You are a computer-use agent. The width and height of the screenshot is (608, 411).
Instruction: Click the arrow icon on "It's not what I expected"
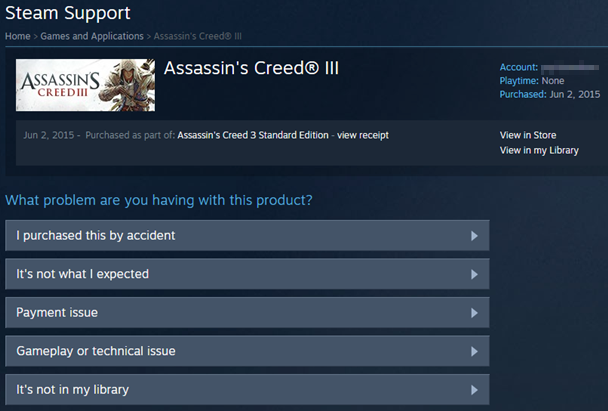tap(474, 274)
